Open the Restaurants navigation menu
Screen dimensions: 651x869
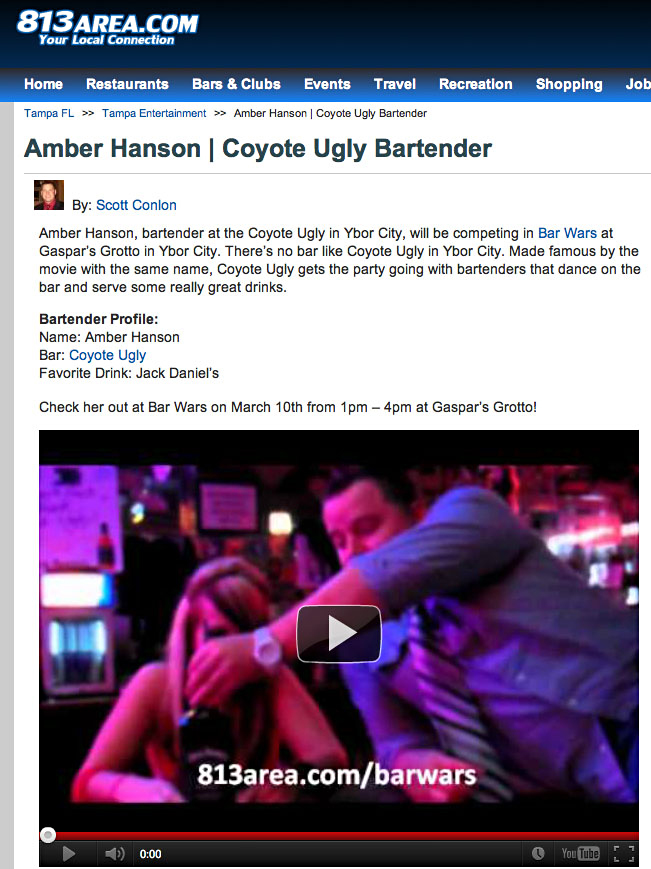click(x=127, y=84)
